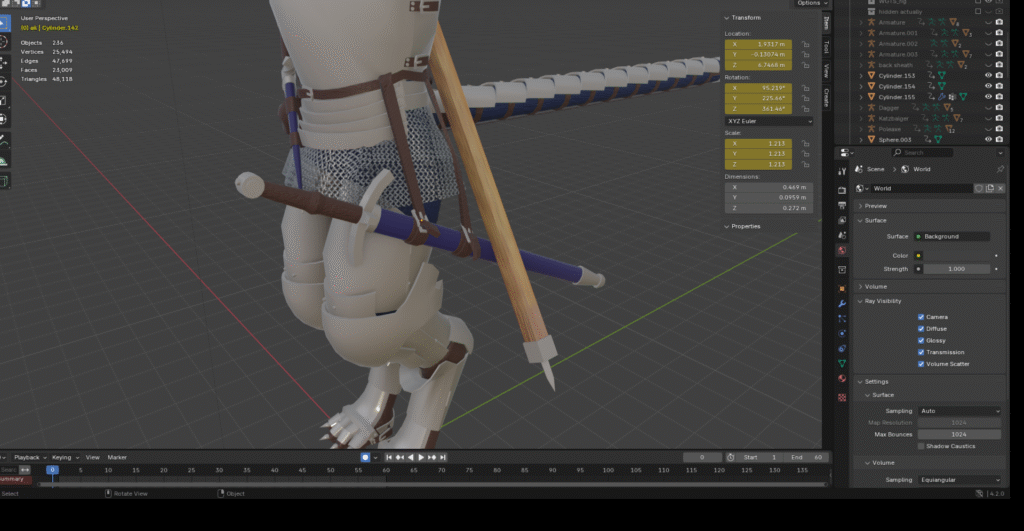The height and width of the screenshot is (531, 1024).
Task: Open the XYZ Euler rotation mode dropdown
Action: pos(768,121)
